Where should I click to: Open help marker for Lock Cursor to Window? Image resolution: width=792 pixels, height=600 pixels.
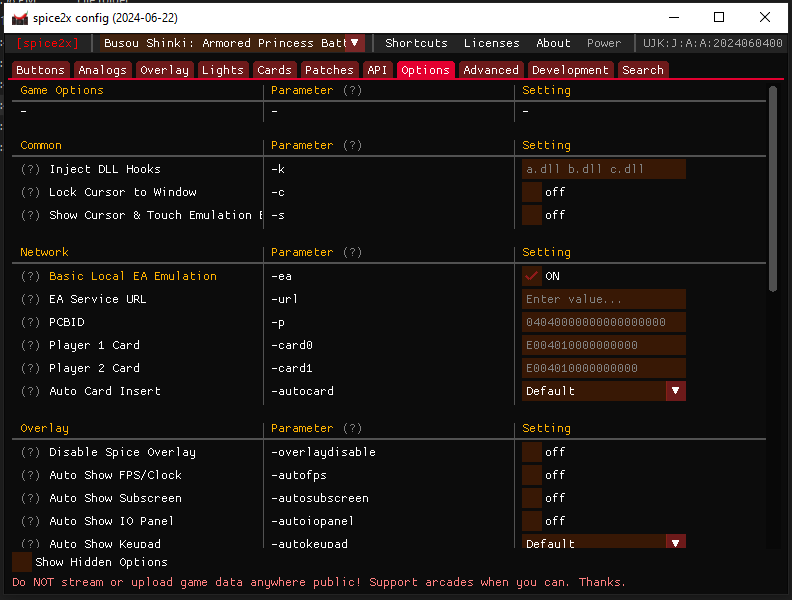pos(30,192)
